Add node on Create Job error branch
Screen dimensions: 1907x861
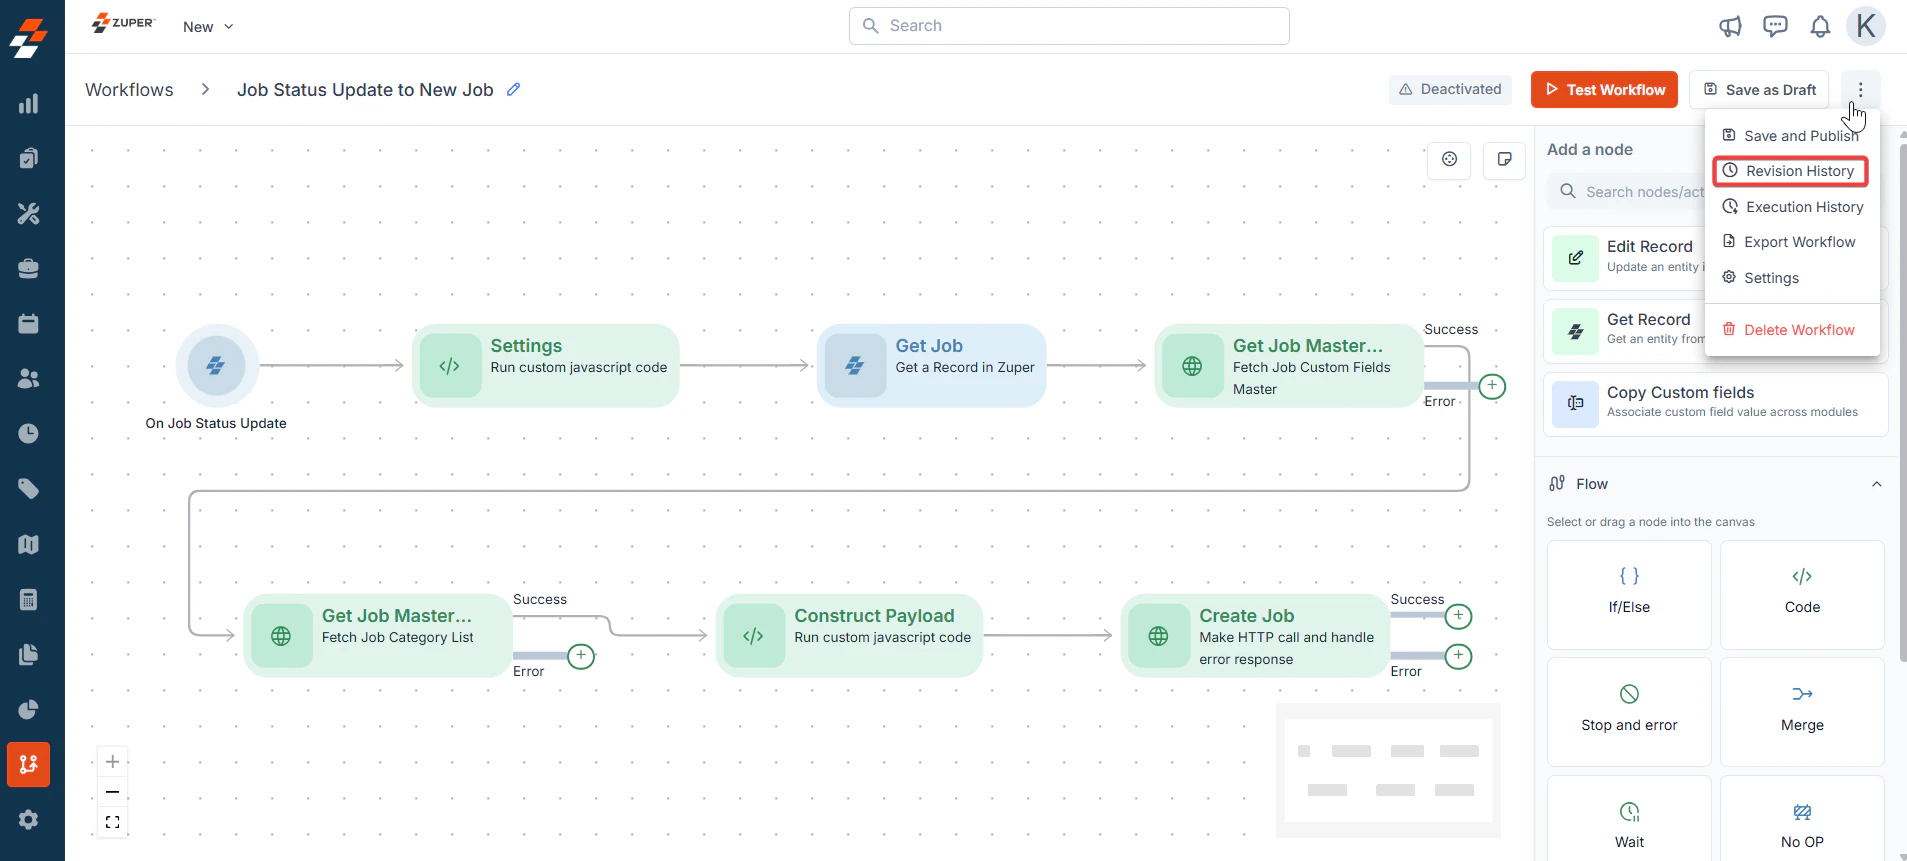click(1459, 656)
